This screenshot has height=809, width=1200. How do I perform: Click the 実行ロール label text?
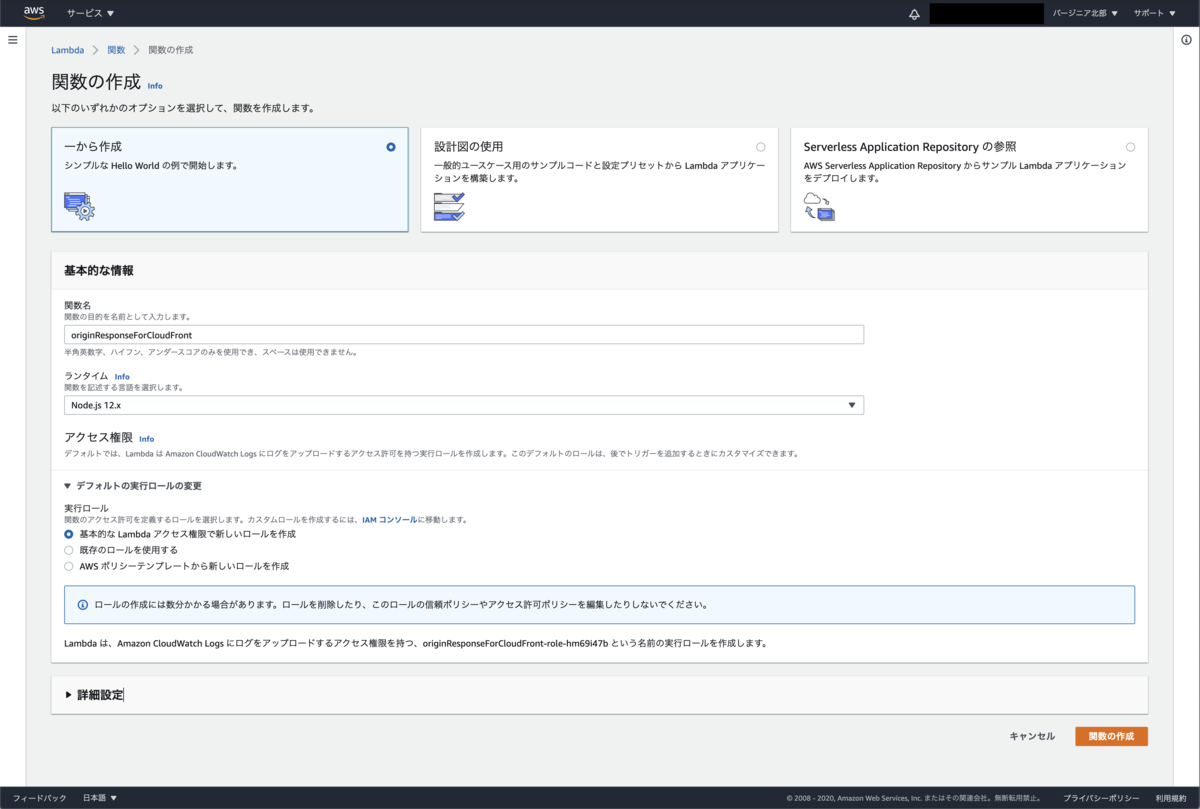(x=86, y=508)
